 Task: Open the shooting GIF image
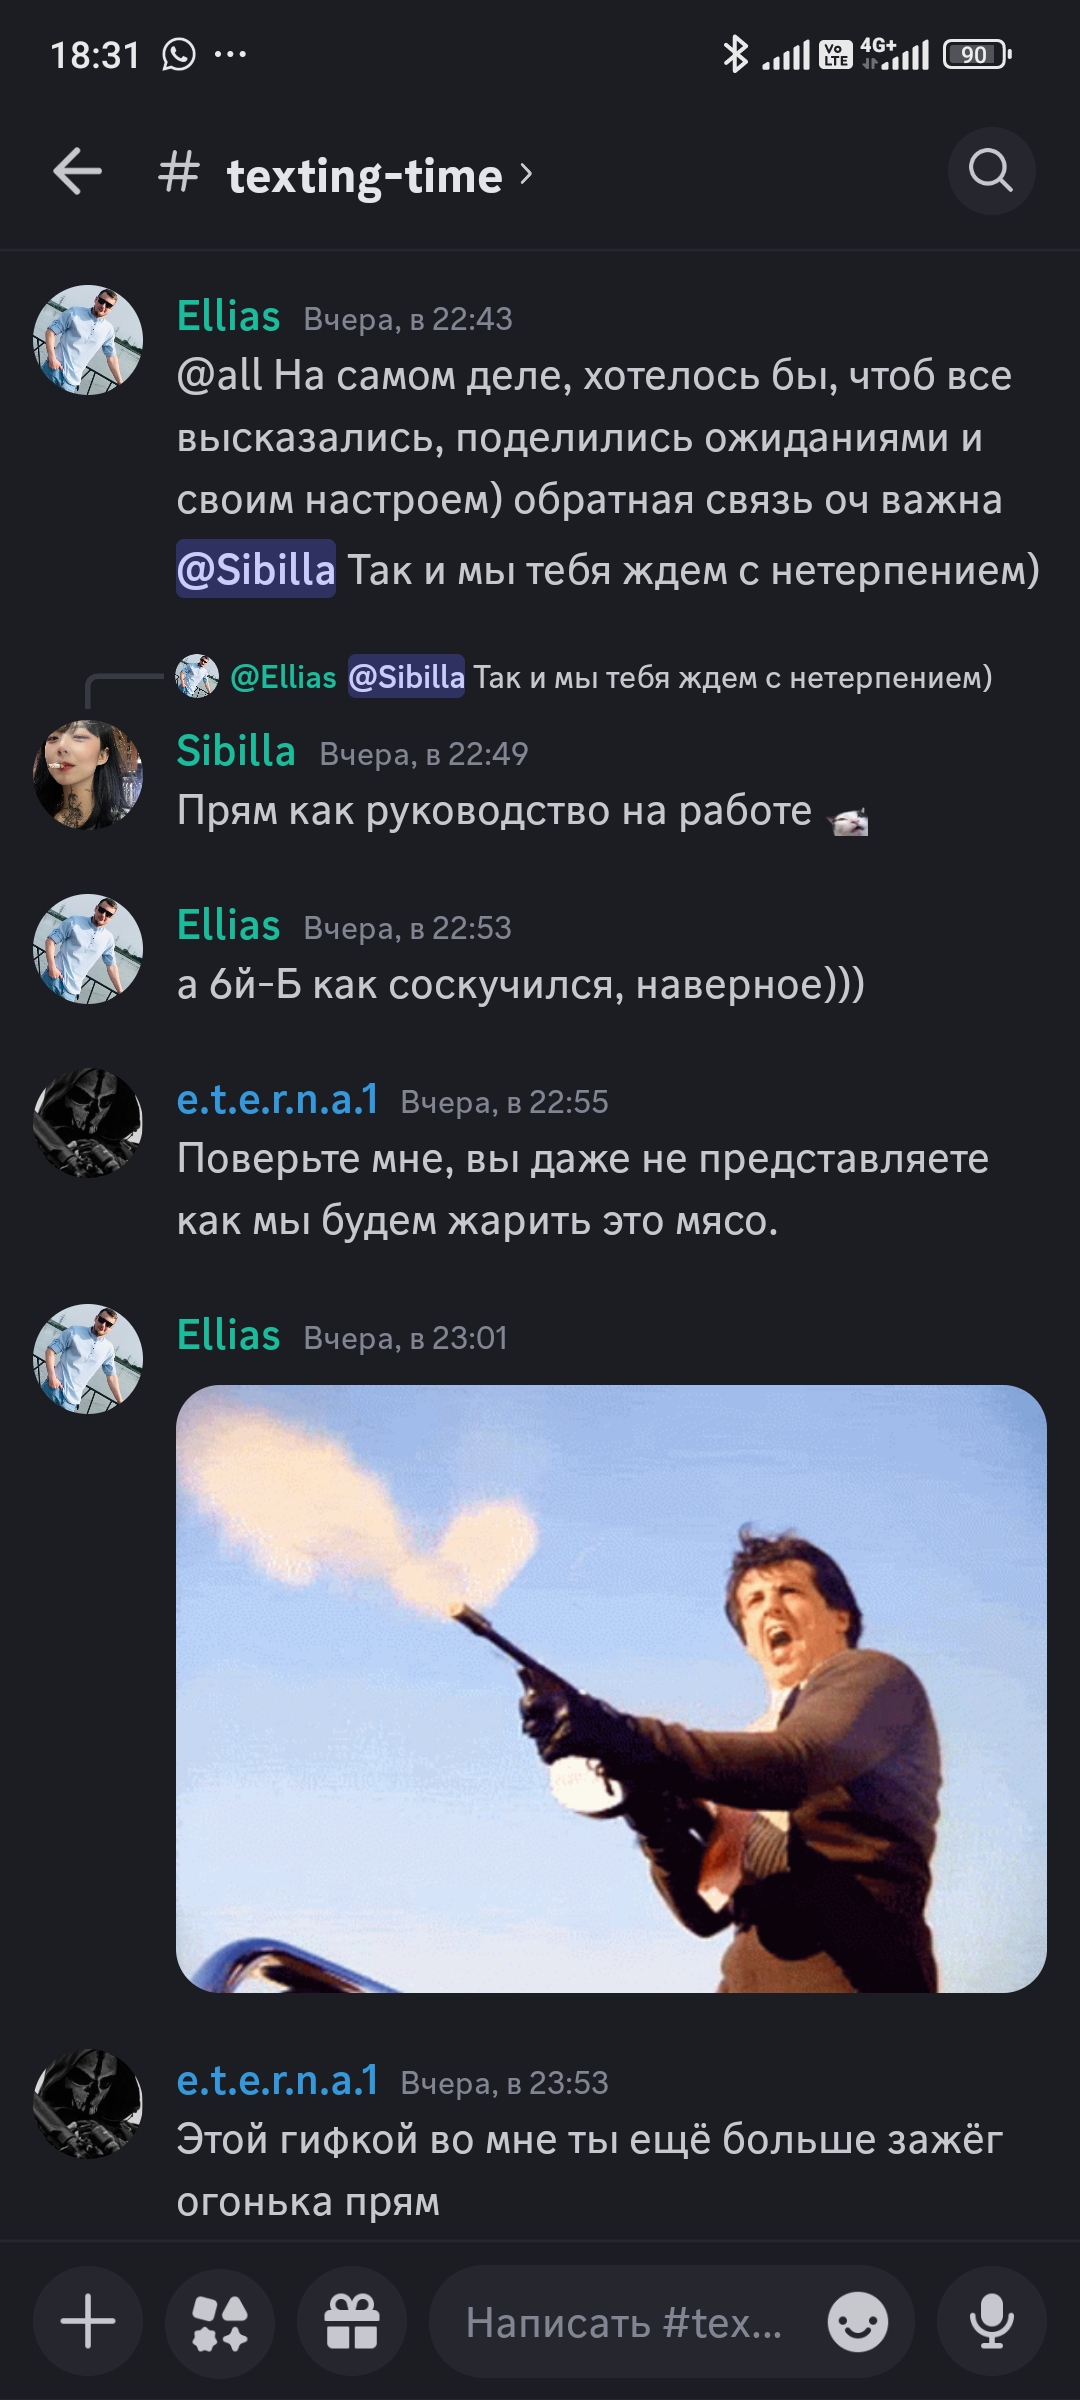tap(611, 1688)
